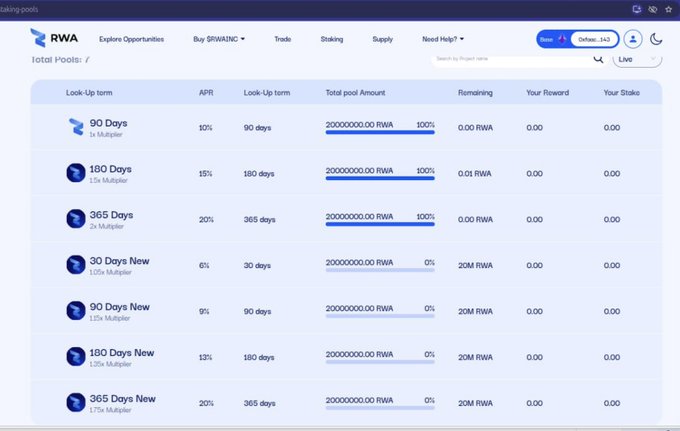Viewport: 680px width, 431px height.
Task: Open the Trade page
Action: point(283,39)
